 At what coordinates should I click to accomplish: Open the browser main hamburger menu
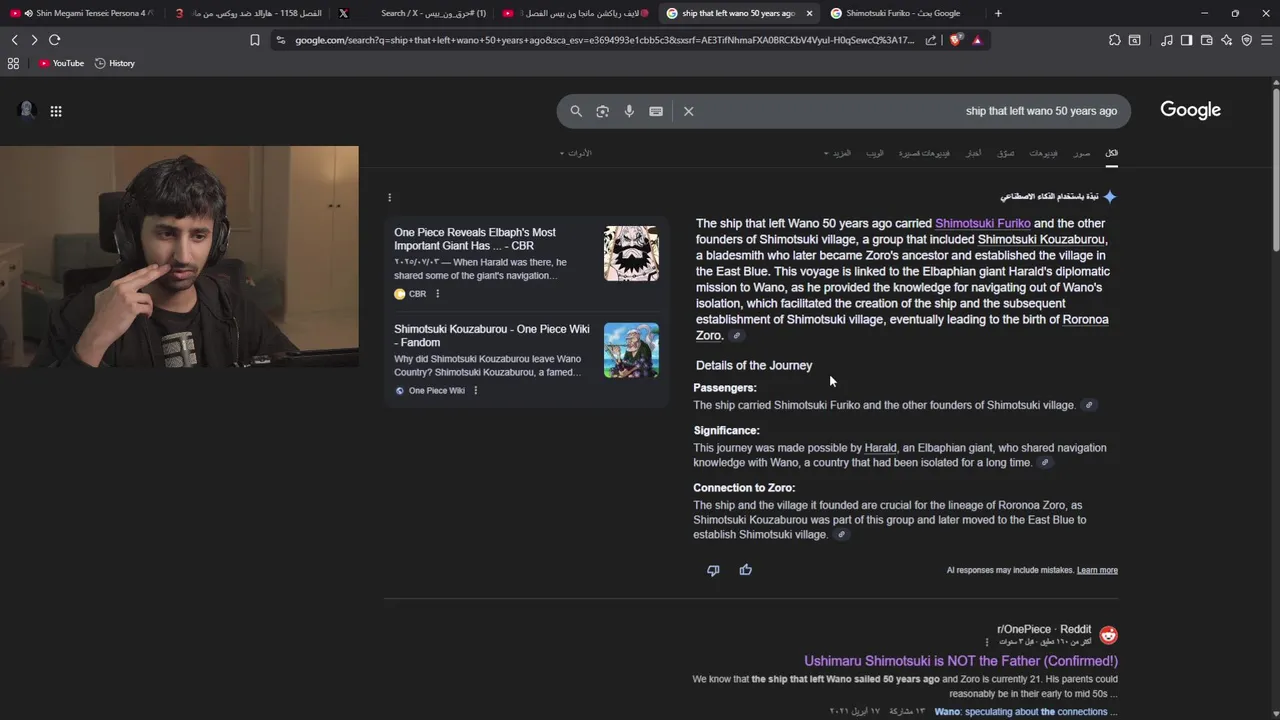(1267, 40)
